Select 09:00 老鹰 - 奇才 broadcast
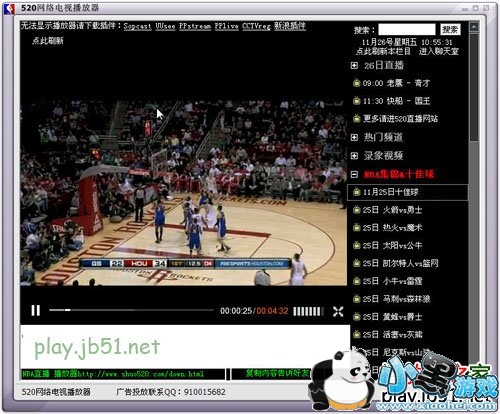 click(396, 83)
